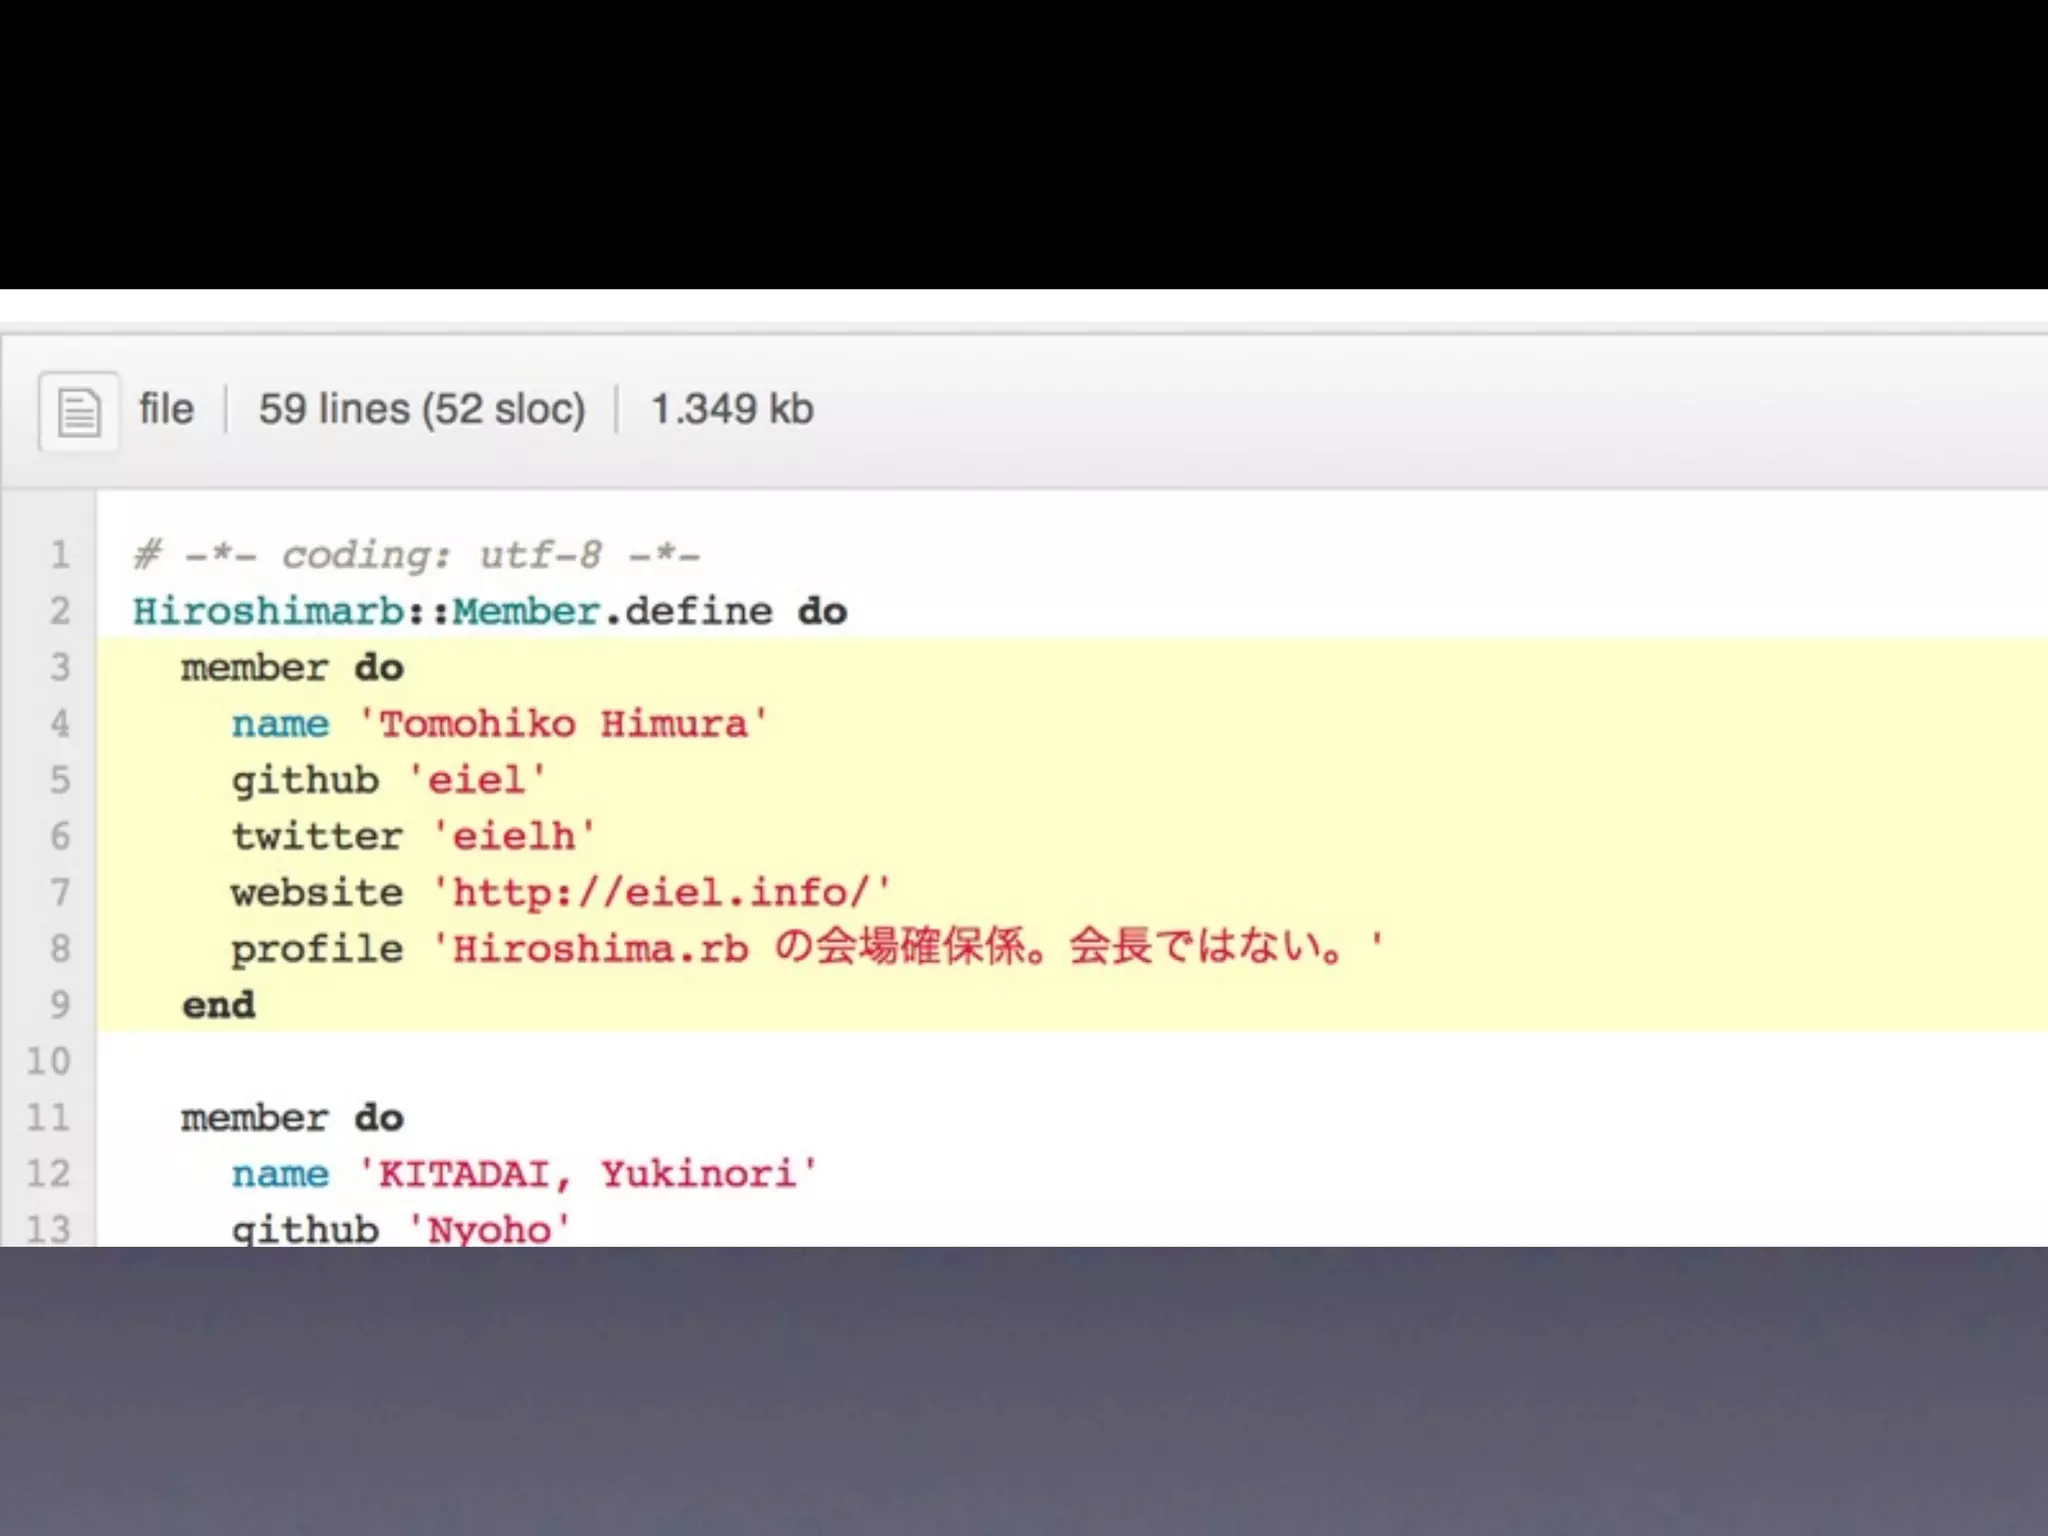
Task: Click line number 4 in gutter
Action: click(x=60, y=723)
